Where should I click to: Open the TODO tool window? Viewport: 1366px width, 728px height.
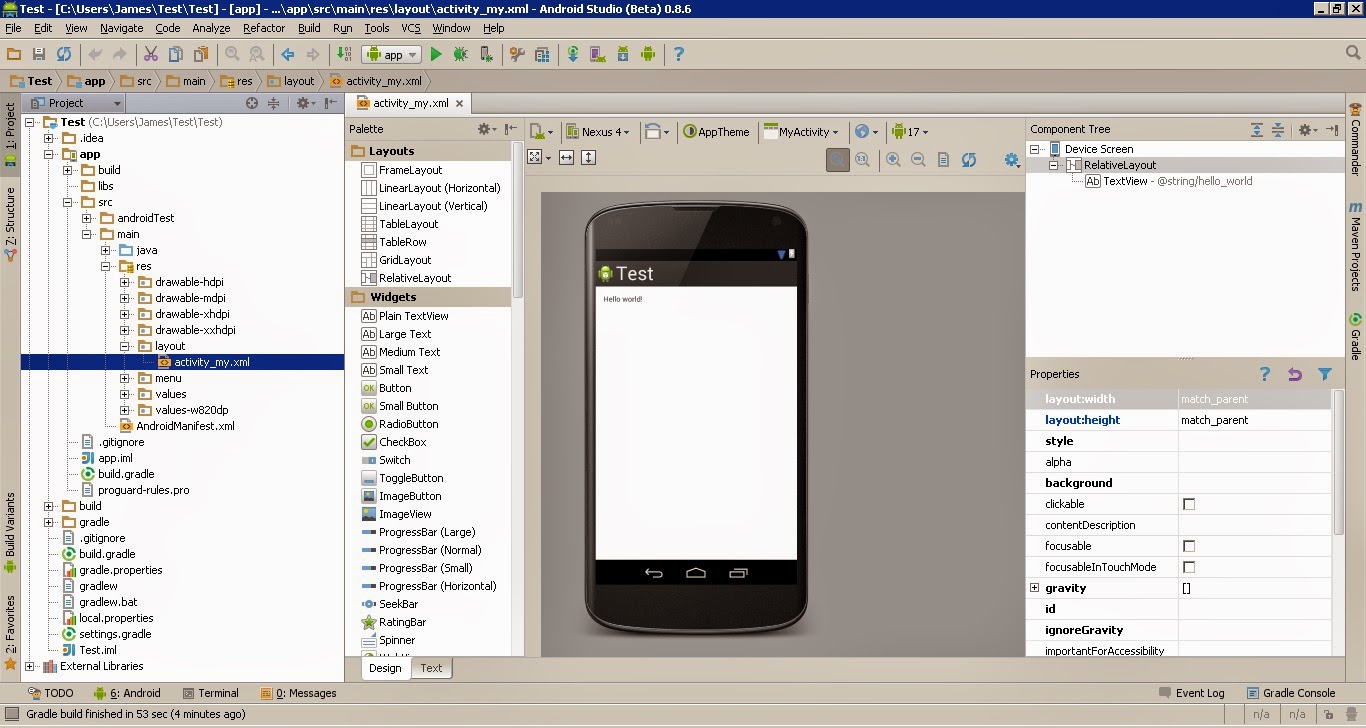[x=50, y=693]
